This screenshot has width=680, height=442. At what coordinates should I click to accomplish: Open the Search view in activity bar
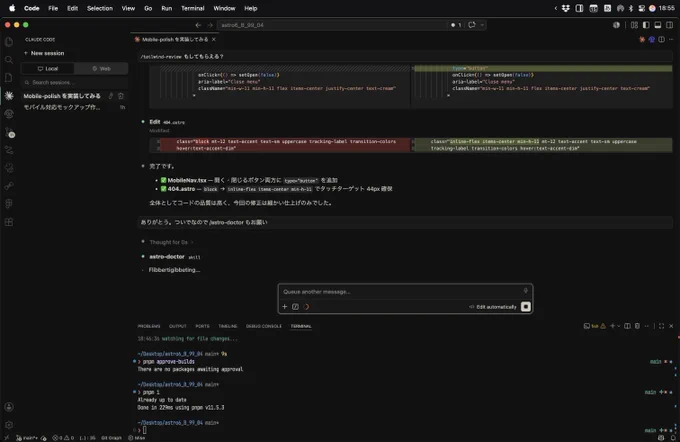pos(9,60)
